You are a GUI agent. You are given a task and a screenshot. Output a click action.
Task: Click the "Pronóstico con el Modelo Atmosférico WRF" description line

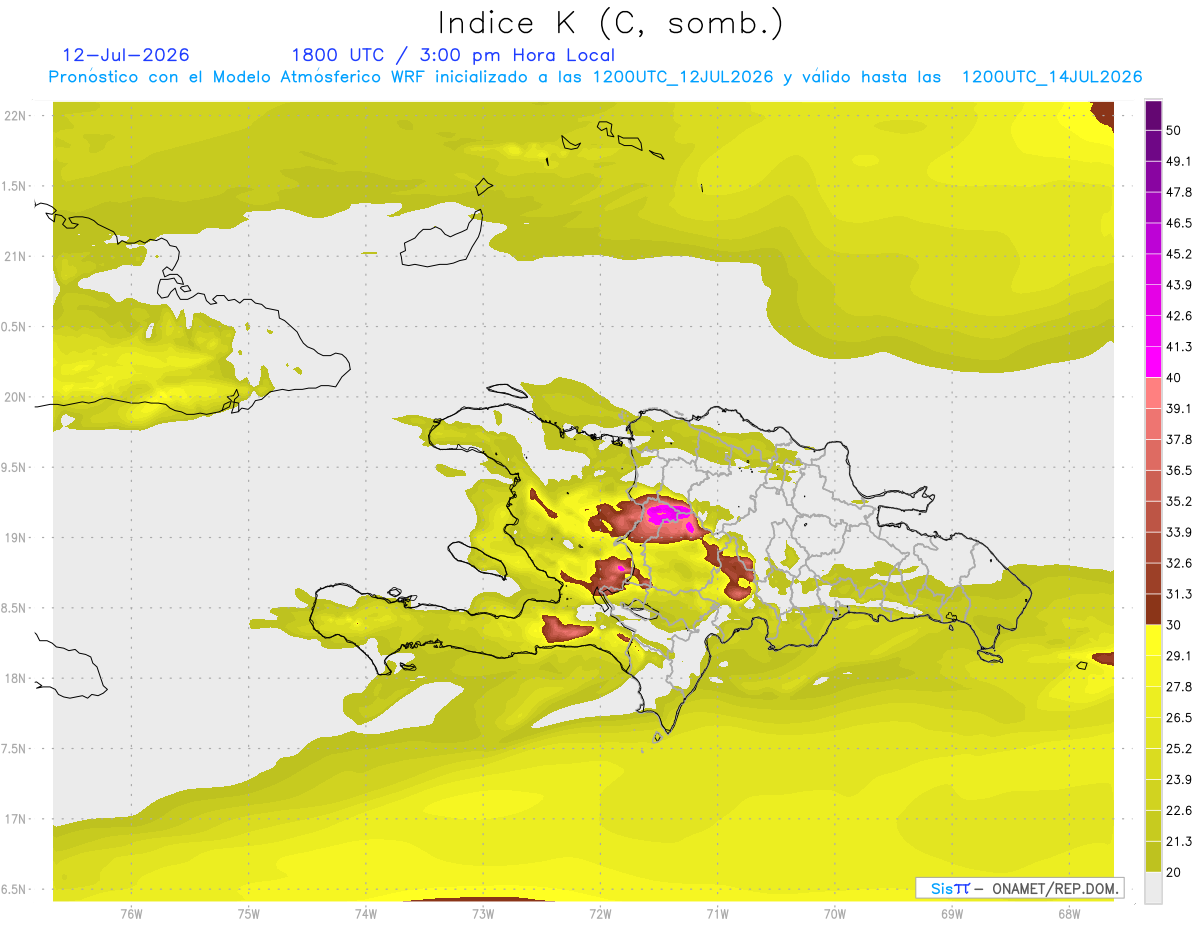(x=596, y=77)
